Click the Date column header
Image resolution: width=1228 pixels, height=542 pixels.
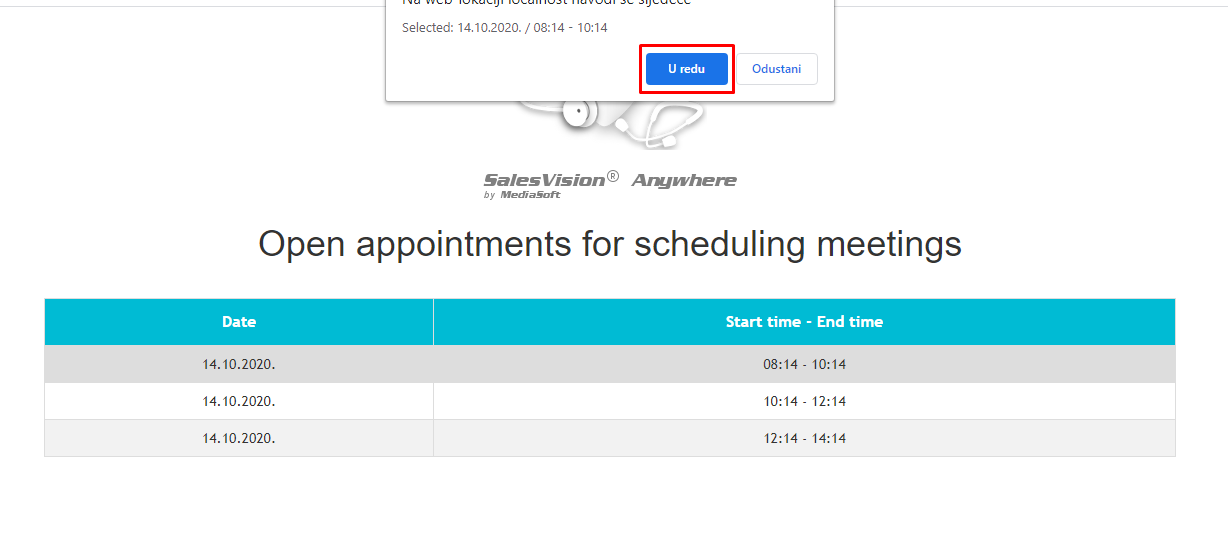pyautogui.click(x=239, y=322)
